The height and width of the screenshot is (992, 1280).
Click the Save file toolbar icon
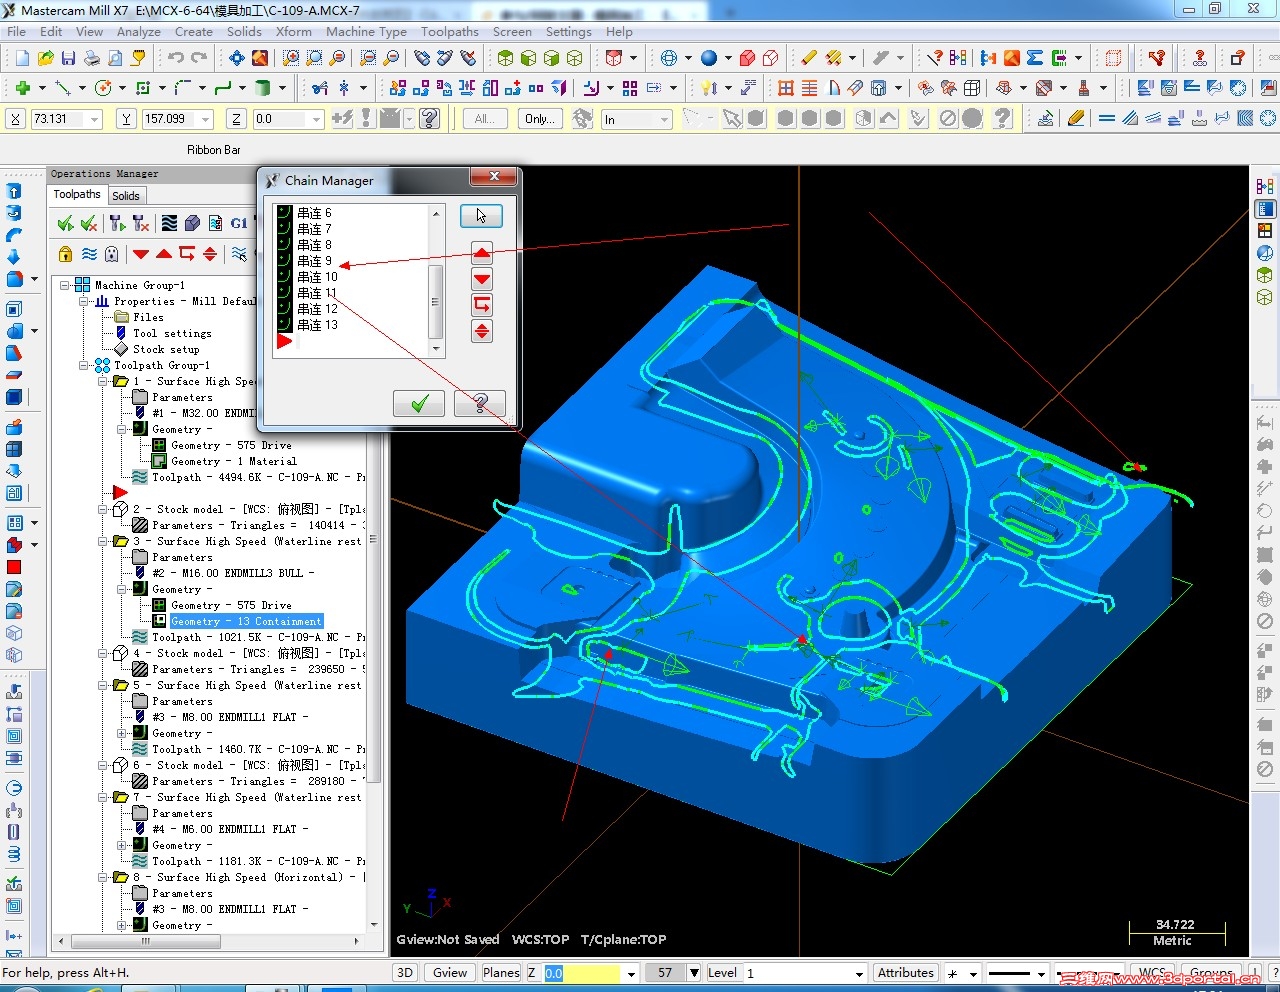(x=68, y=58)
